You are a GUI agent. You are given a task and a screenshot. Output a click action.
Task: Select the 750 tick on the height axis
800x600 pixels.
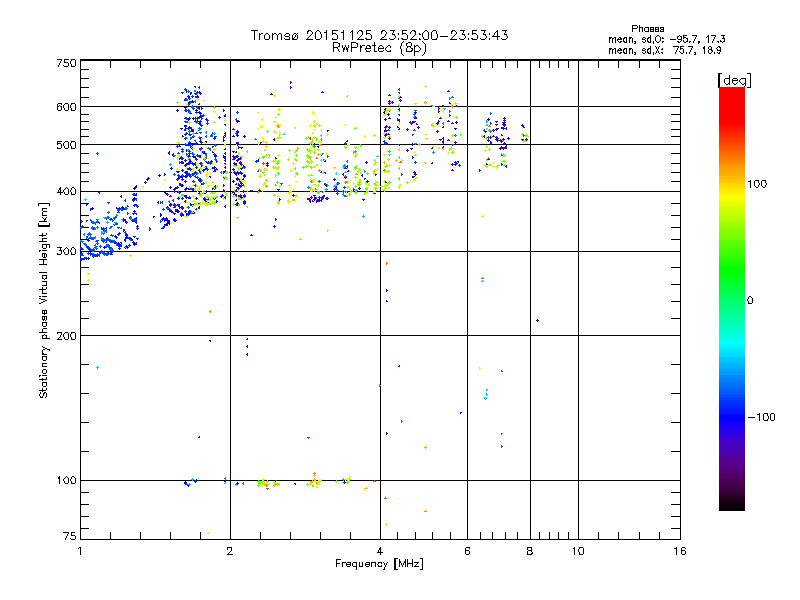pos(66,63)
